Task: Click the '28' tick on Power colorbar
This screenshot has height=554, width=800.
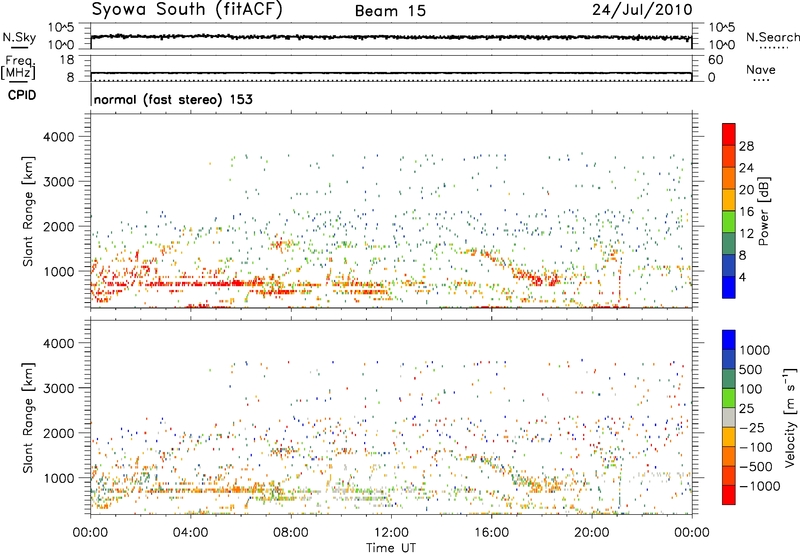Action: pyautogui.click(x=746, y=146)
